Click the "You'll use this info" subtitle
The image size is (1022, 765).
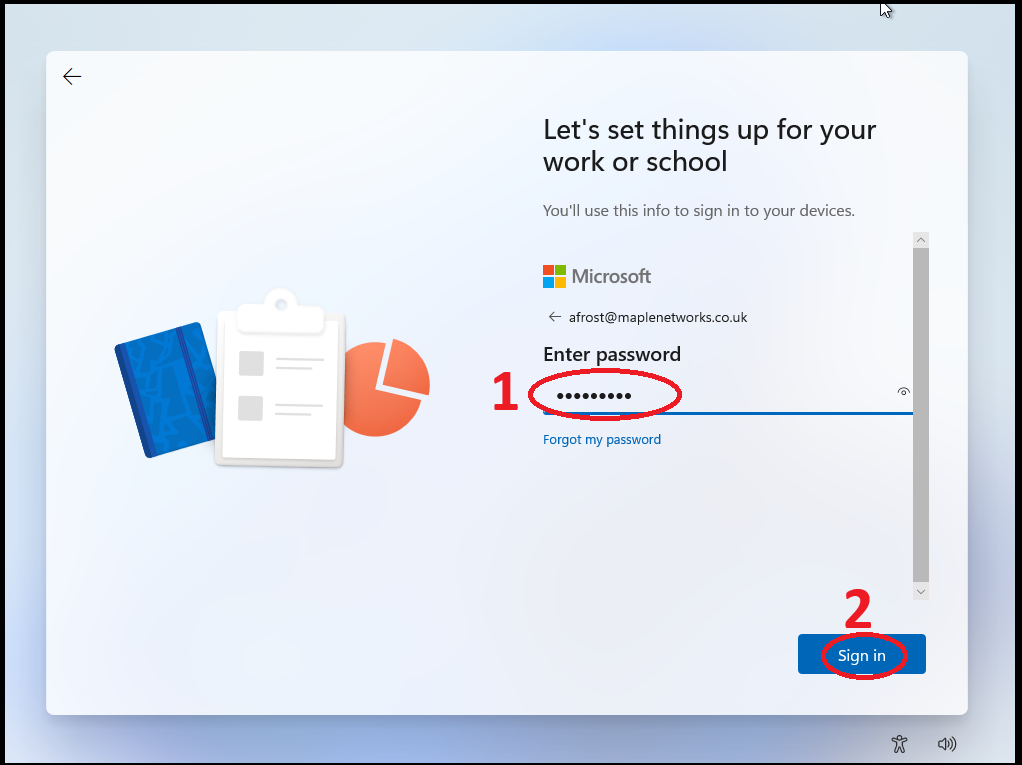click(x=698, y=211)
